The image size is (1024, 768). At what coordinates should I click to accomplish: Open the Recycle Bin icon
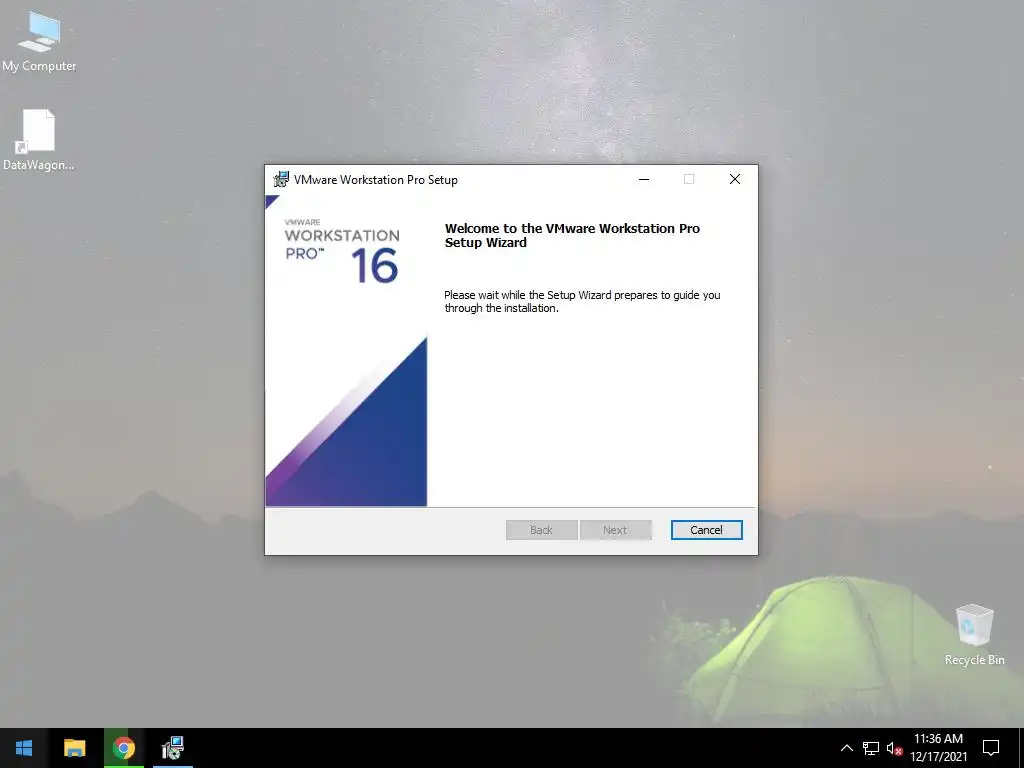point(974,635)
